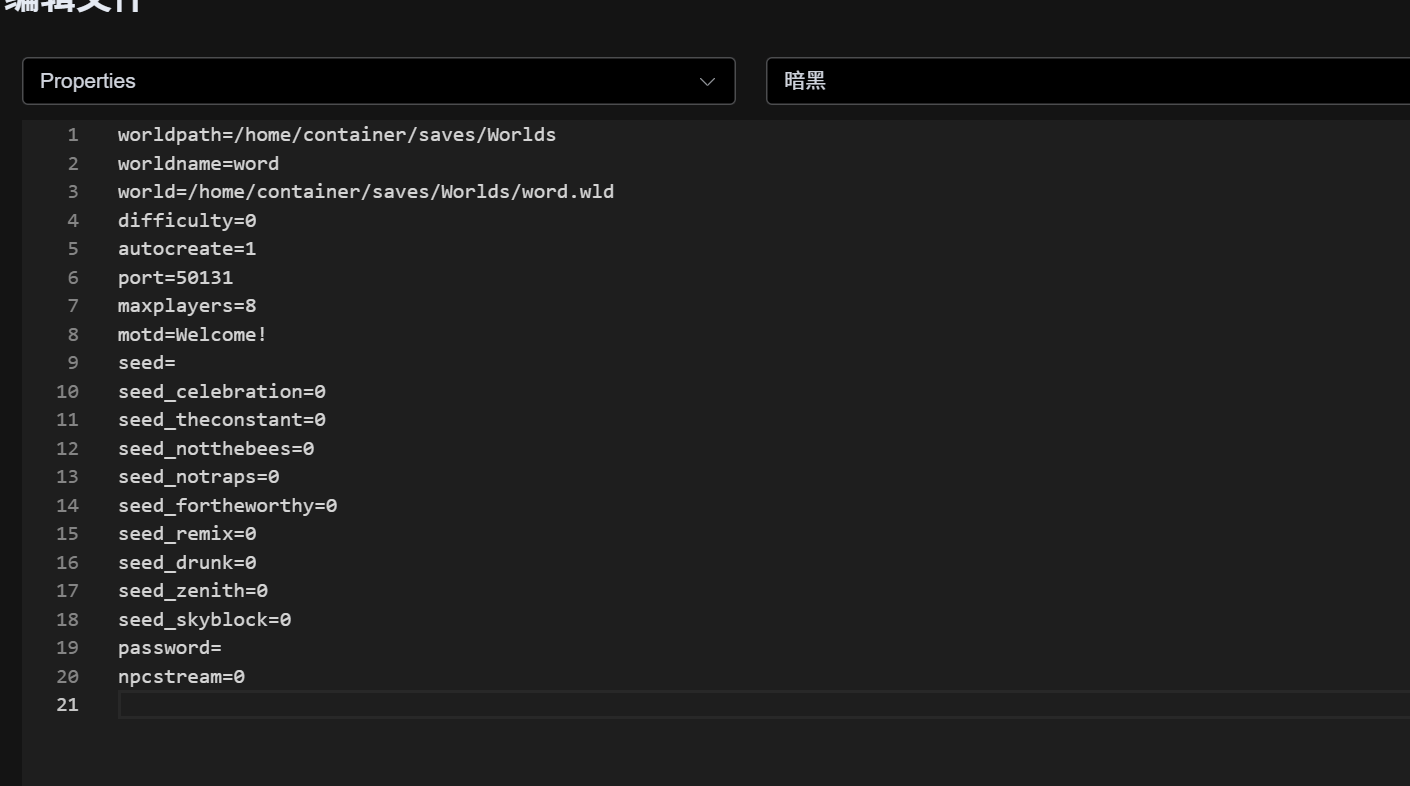This screenshot has height=786, width=1410.
Task: Click the port=50131 line
Action: (x=175, y=277)
